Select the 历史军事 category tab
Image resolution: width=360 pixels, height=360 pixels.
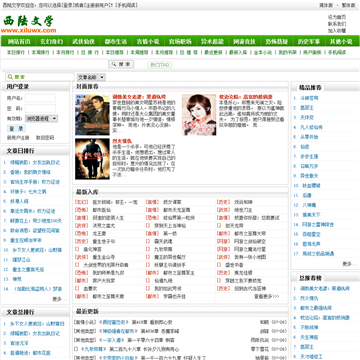pyautogui.click(x=309, y=41)
